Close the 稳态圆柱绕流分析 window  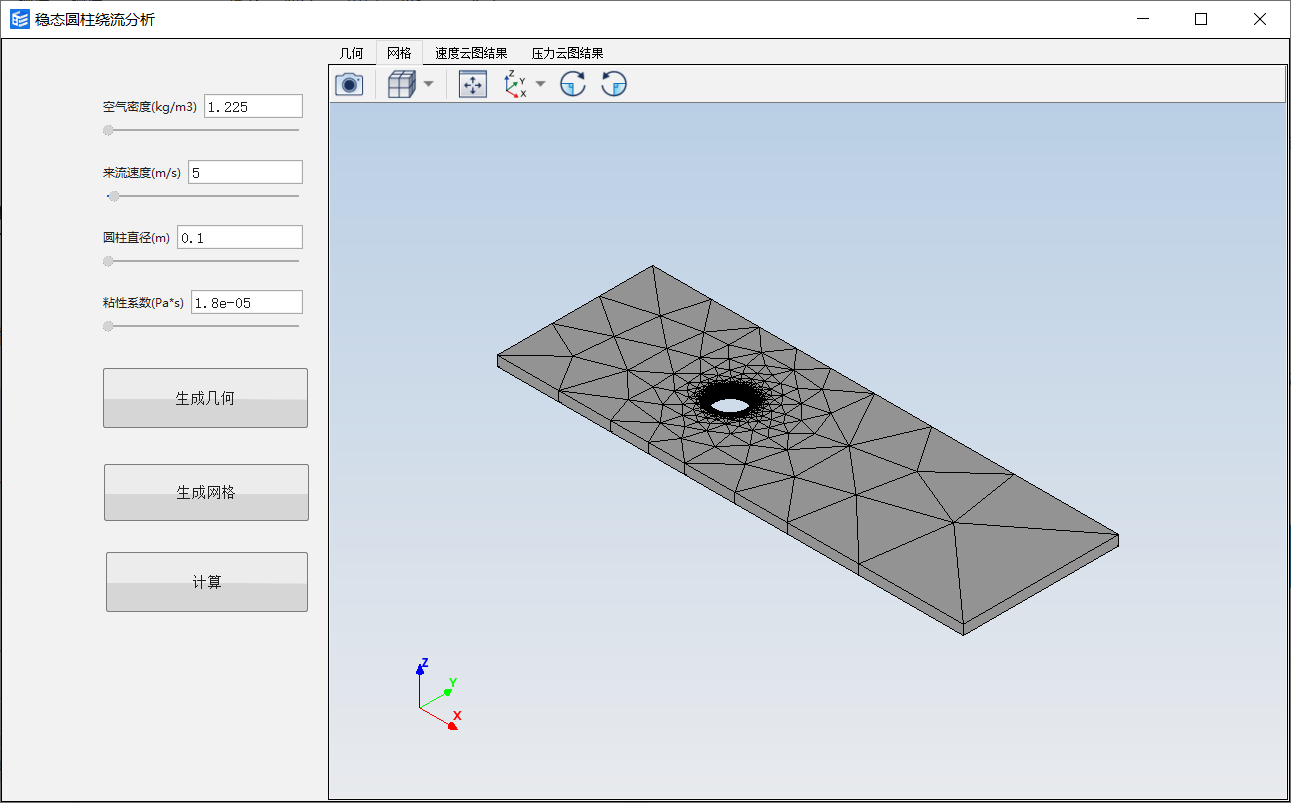(1260, 19)
